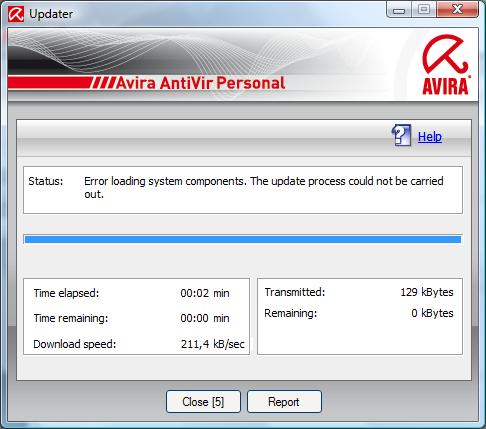
Task: Click the Avira logo in the banner
Action: [446, 65]
